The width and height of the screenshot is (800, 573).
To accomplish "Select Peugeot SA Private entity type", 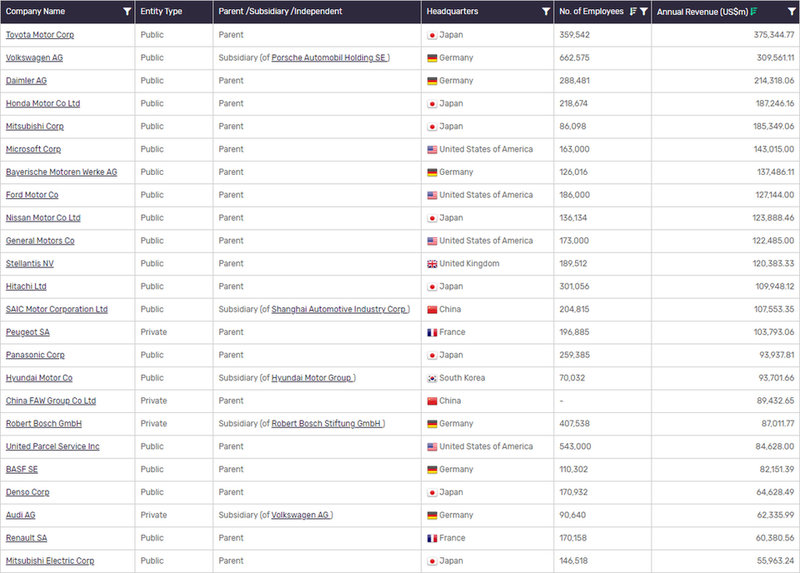I will coord(154,332).
